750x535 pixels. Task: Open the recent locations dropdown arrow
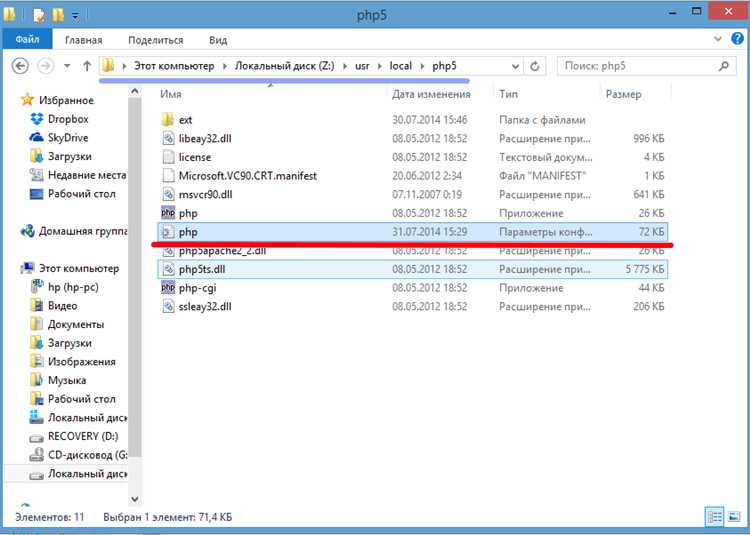(x=67, y=66)
